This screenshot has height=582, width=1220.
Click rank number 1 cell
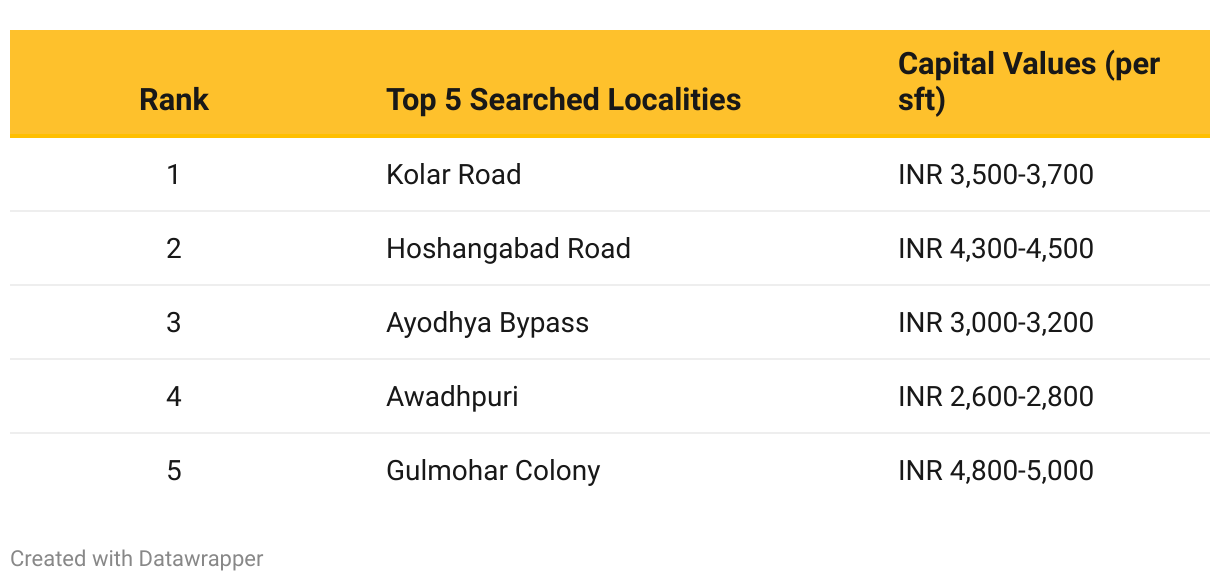coord(174,174)
